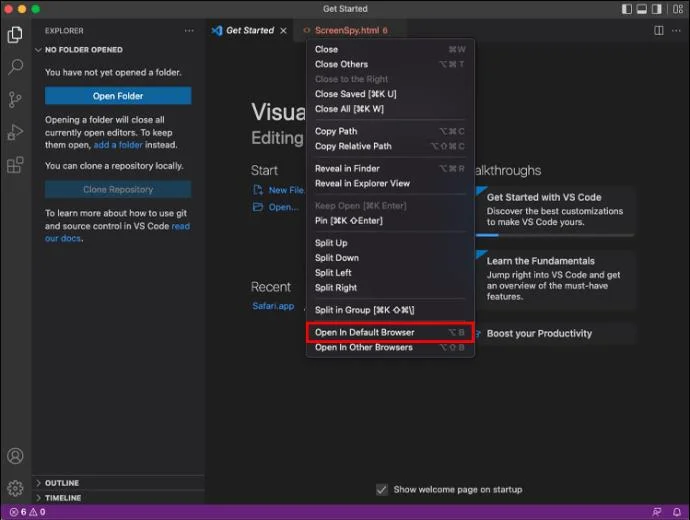Click the split editor icon
Image resolution: width=690 pixels, height=520 pixels.
(659, 30)
